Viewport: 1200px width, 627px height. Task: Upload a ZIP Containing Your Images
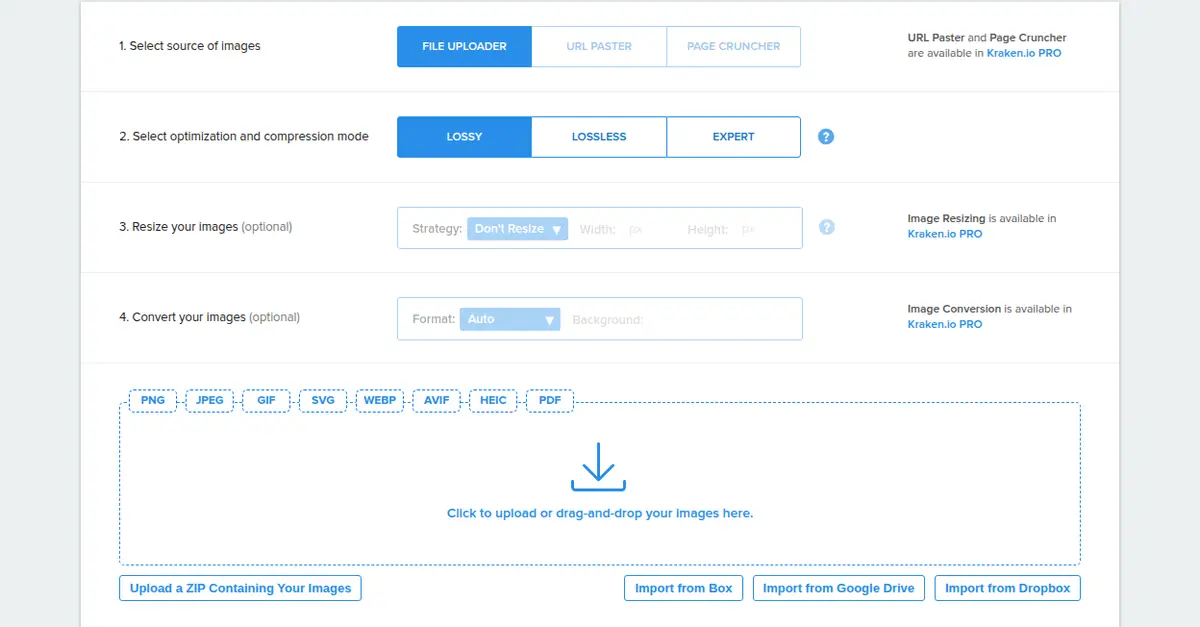point(240,588)
